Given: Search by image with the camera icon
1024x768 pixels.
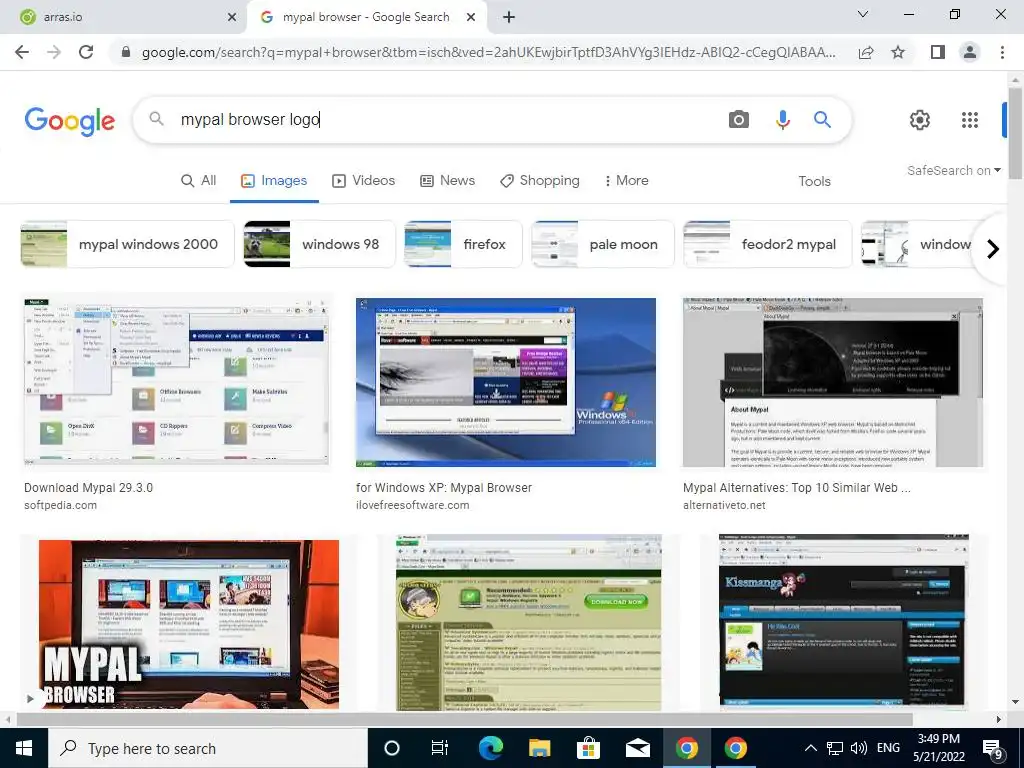Looking at the screenshot, I should 739,120.
